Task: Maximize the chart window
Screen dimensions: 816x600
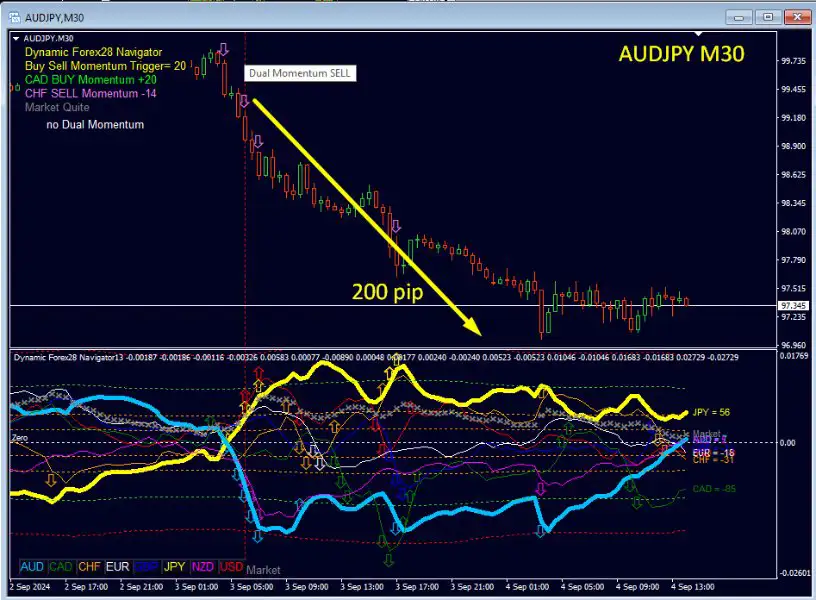Action: pyautogui.click(x=768, y=17)
